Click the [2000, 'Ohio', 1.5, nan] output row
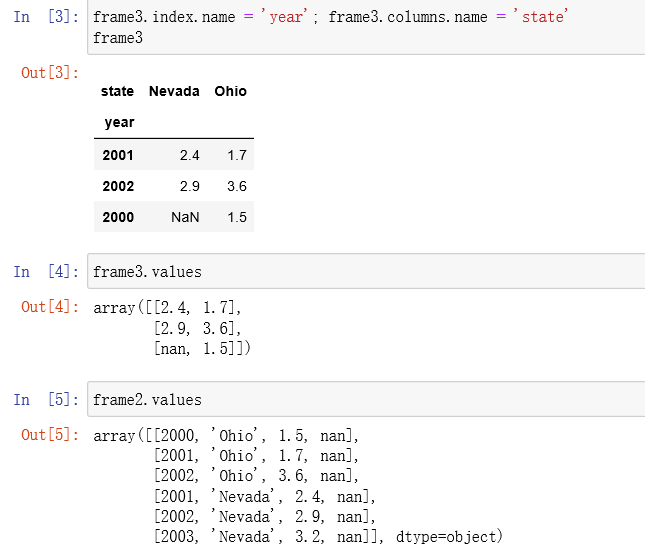Image resolution: width=645 pixels, height=552 pixels. (x=256, y=435)
